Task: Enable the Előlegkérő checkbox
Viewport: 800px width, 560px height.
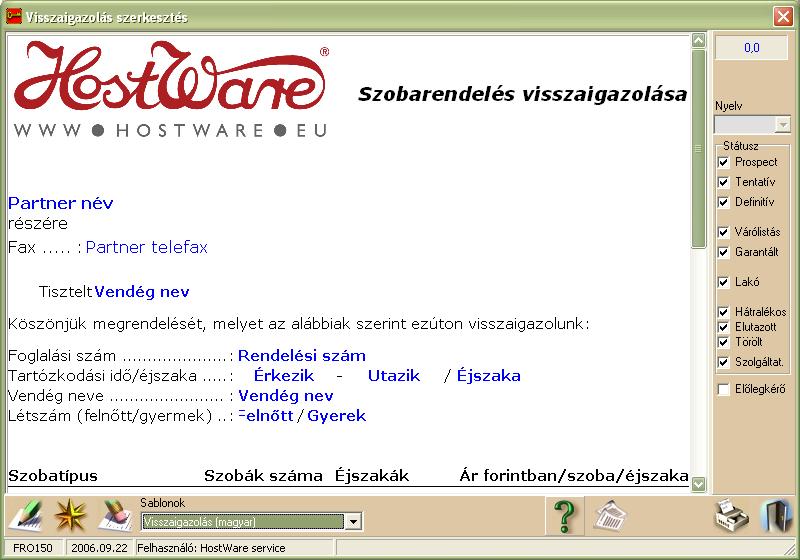Action: click(x=723, y=389)
